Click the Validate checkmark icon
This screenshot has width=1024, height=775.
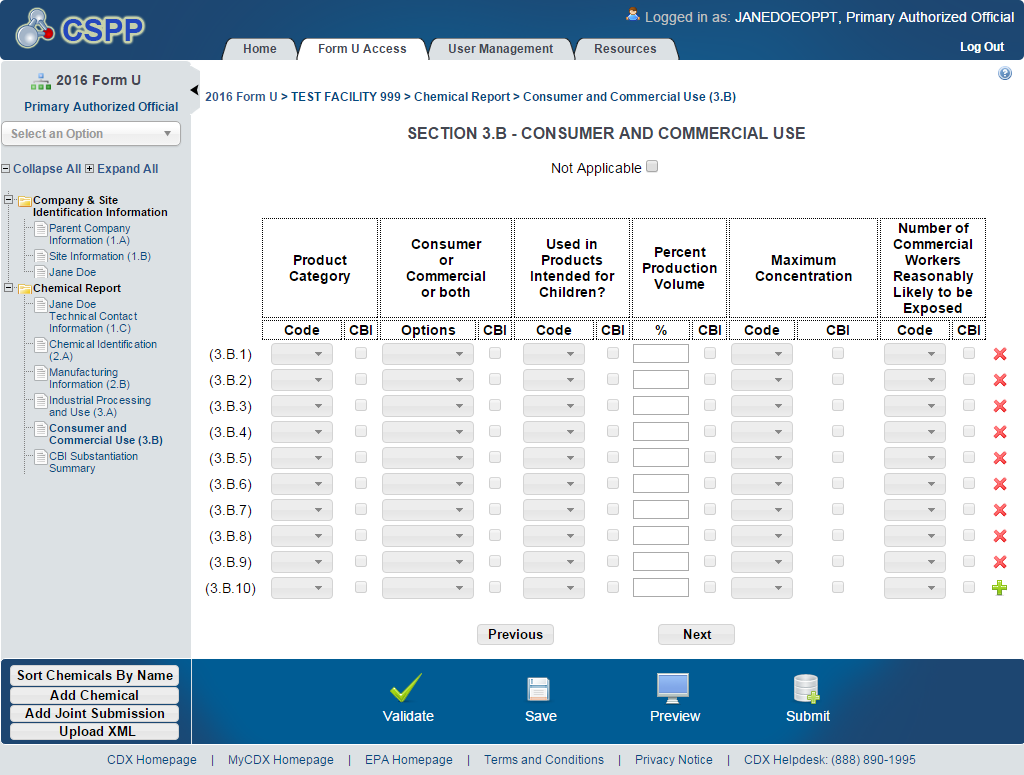click(407, 688)
